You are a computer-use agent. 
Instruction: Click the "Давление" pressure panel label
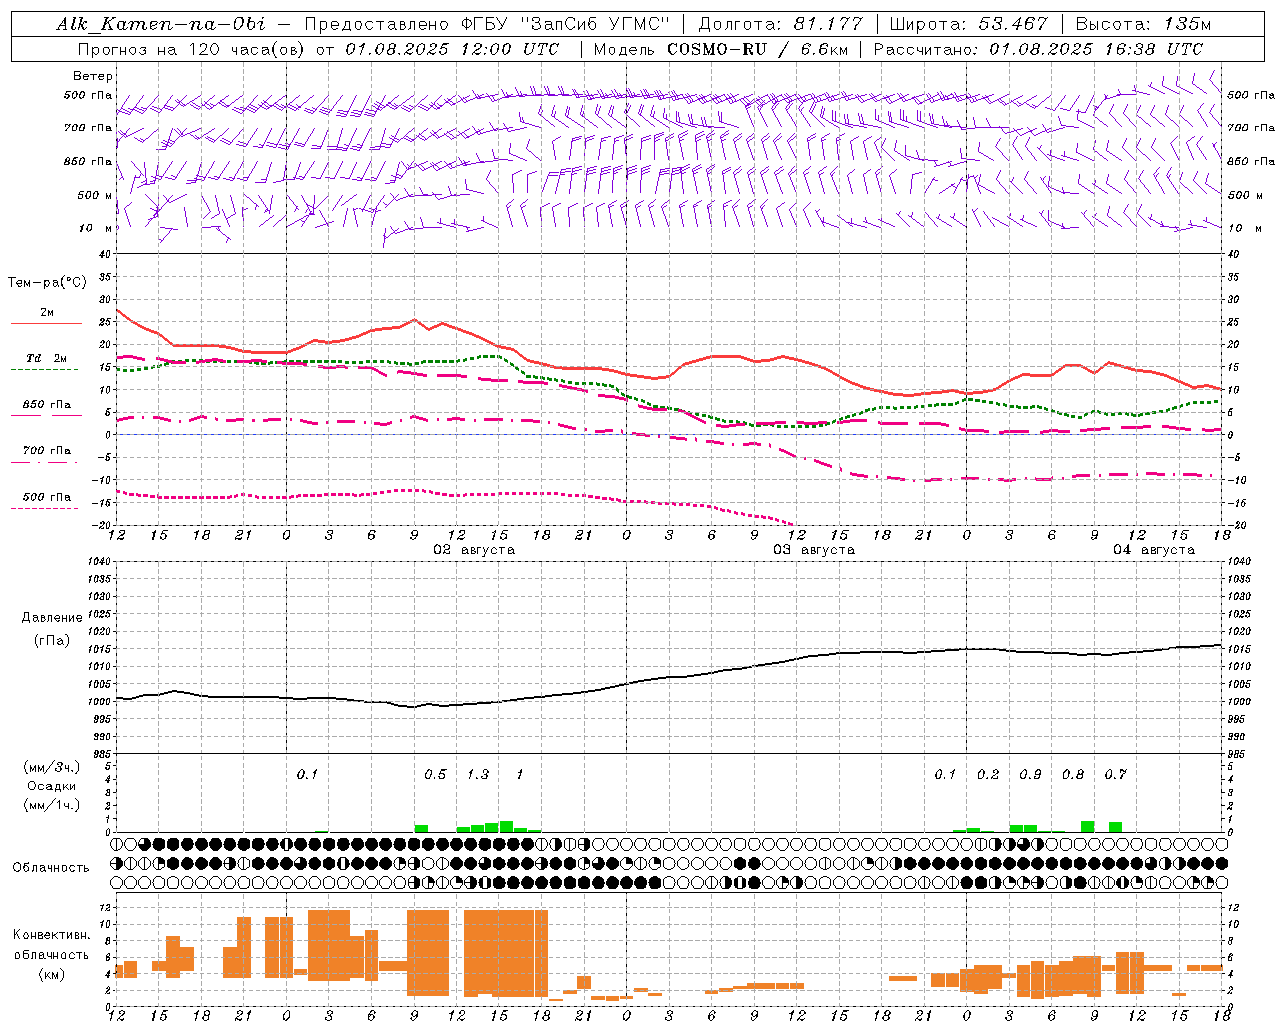pos(51,618)
